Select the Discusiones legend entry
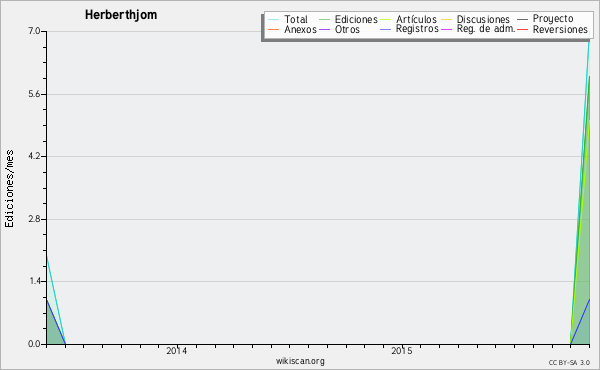 476,19
